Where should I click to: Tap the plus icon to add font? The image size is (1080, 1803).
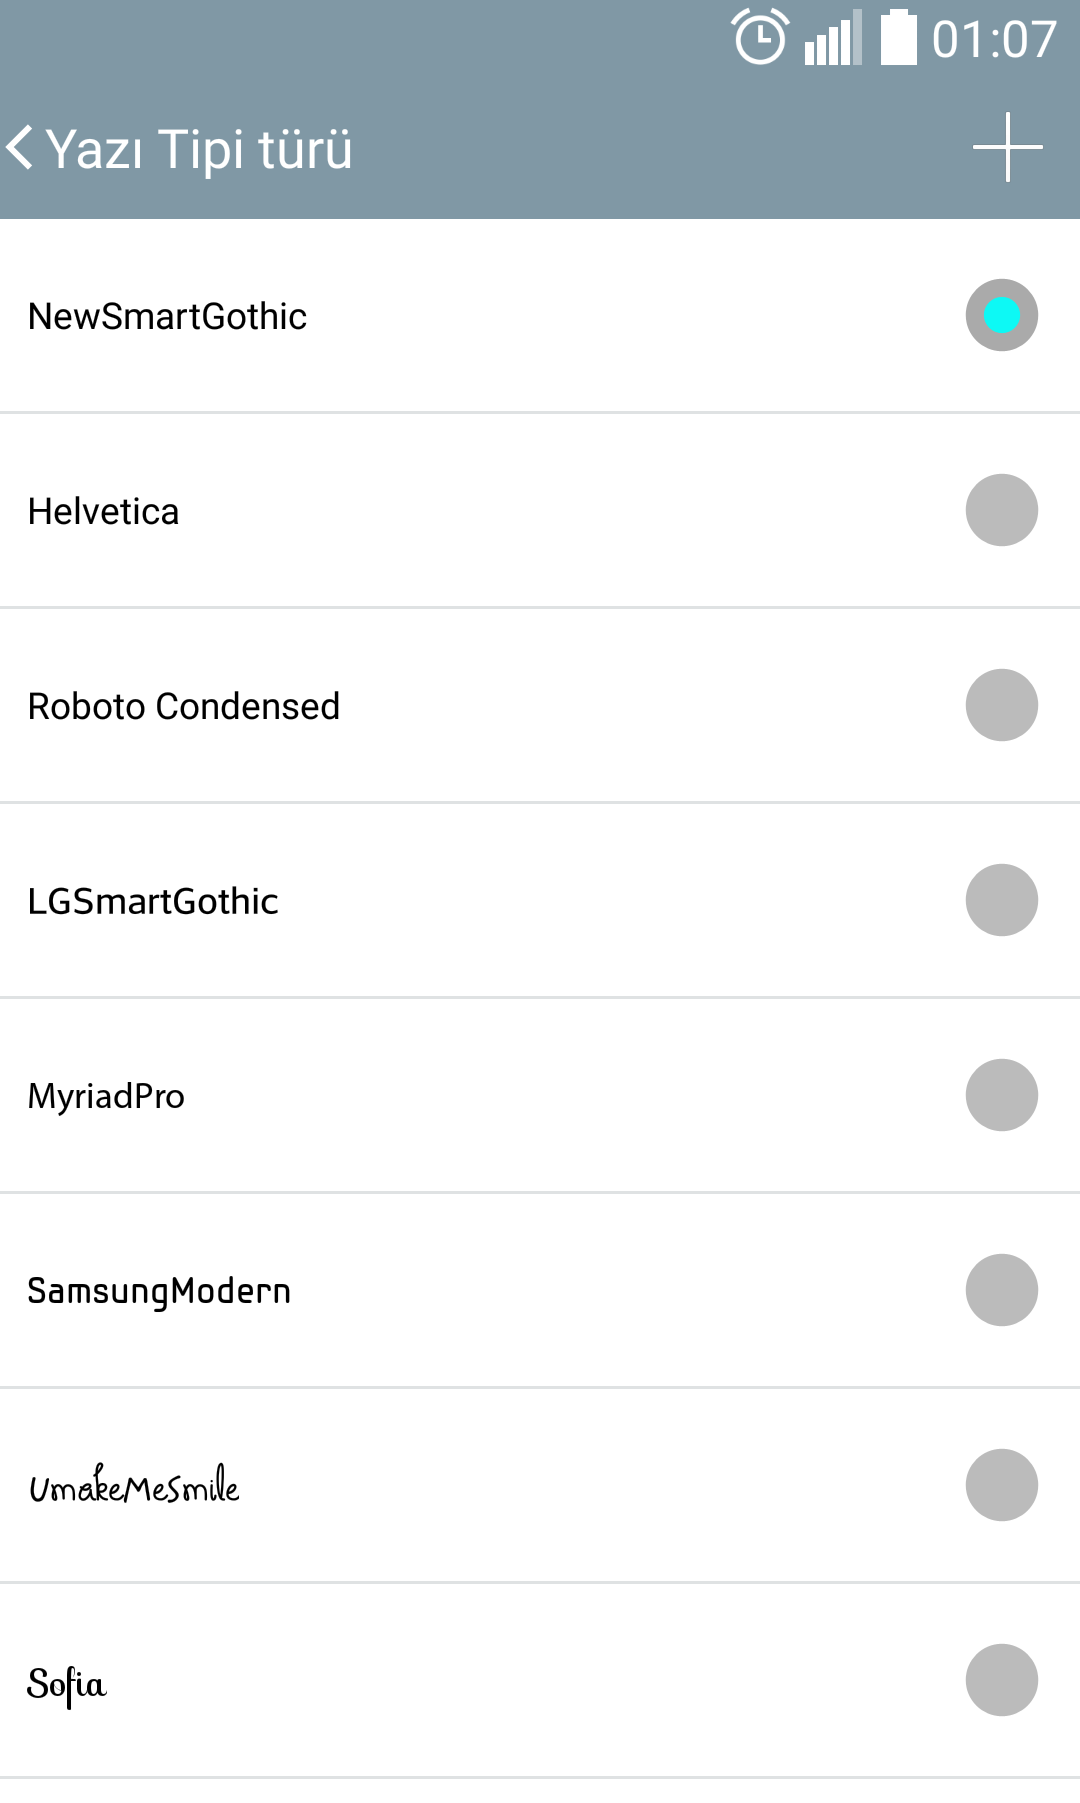click(1007, 147)
